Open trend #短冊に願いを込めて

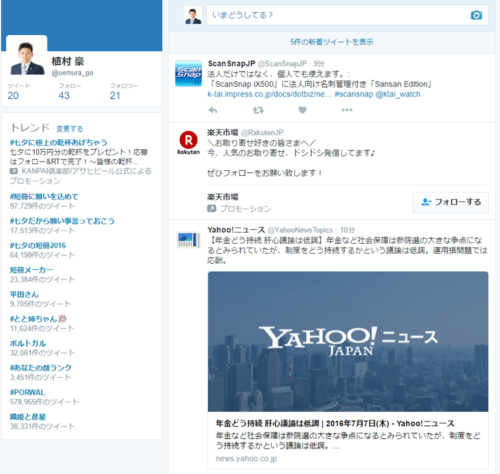[44, 197]
